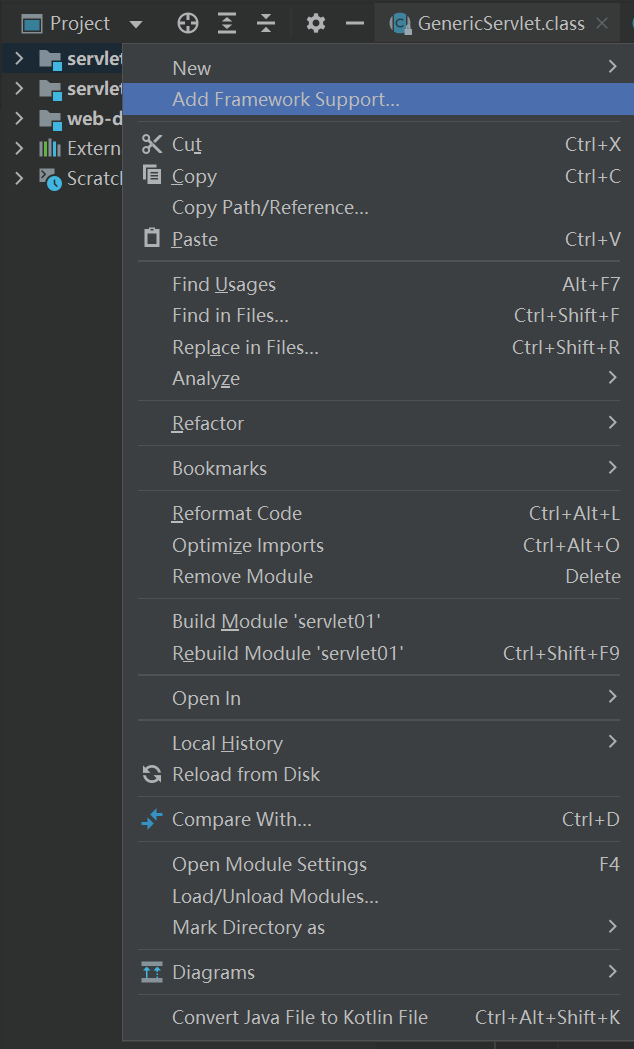This screenshot has height=1049, width=634.
Task: Click the Expand All toolbar icon
Action: point(227,23)
